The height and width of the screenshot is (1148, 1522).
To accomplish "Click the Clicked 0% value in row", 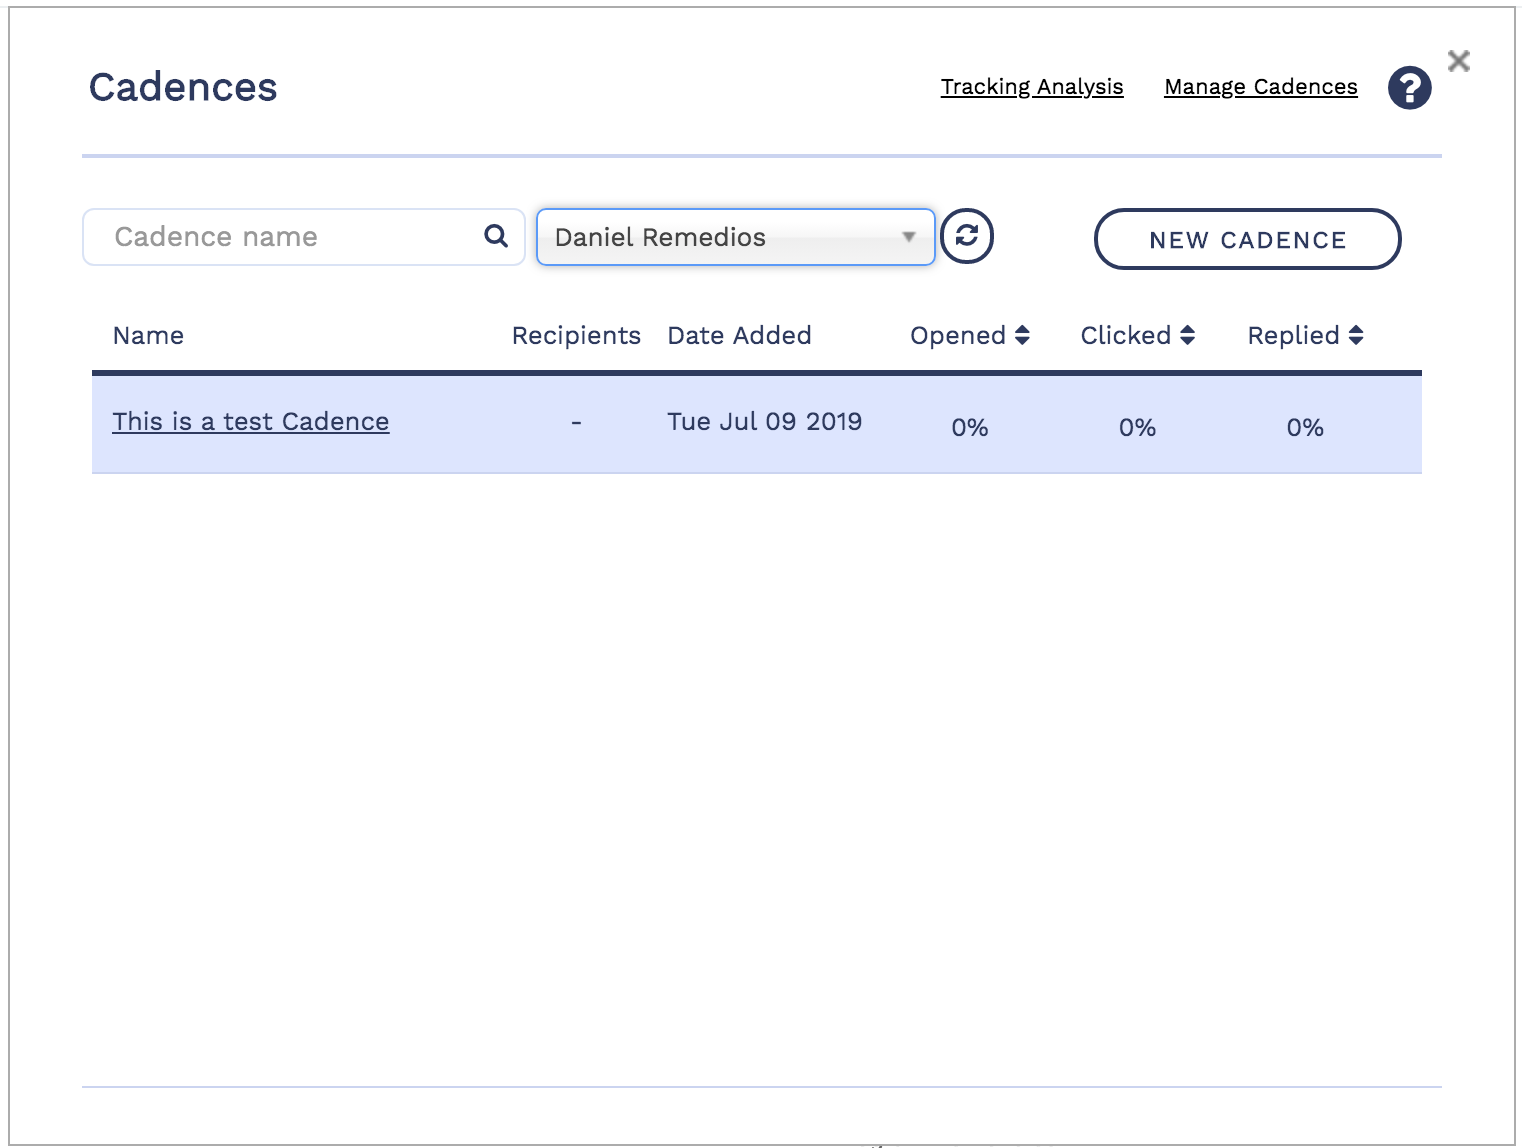I will point(1137,428).
